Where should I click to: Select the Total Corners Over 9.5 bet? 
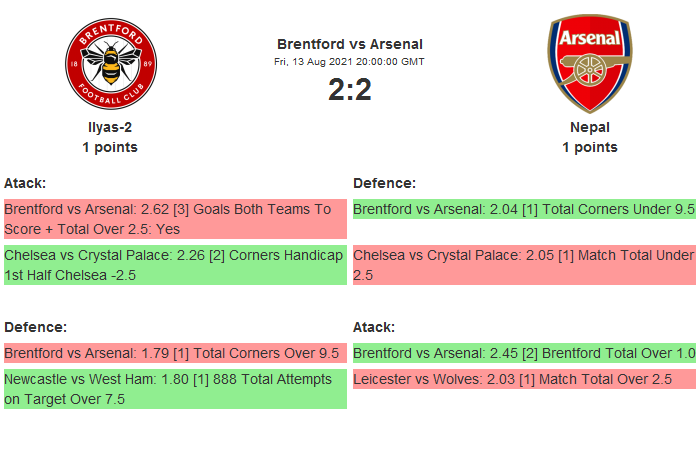(x=174, y=353)
